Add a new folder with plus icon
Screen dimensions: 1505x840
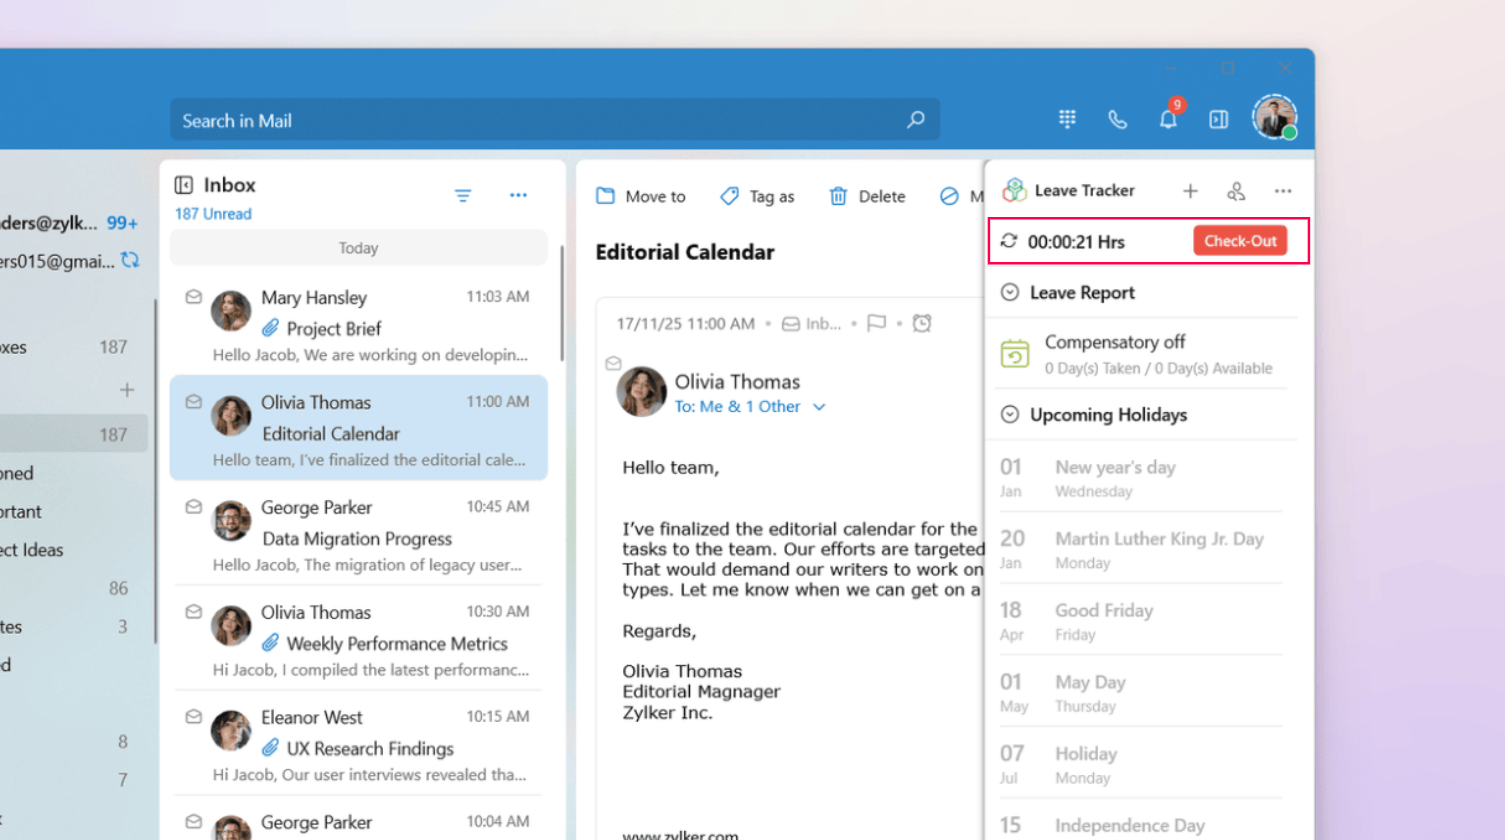[x=127, y=390]
